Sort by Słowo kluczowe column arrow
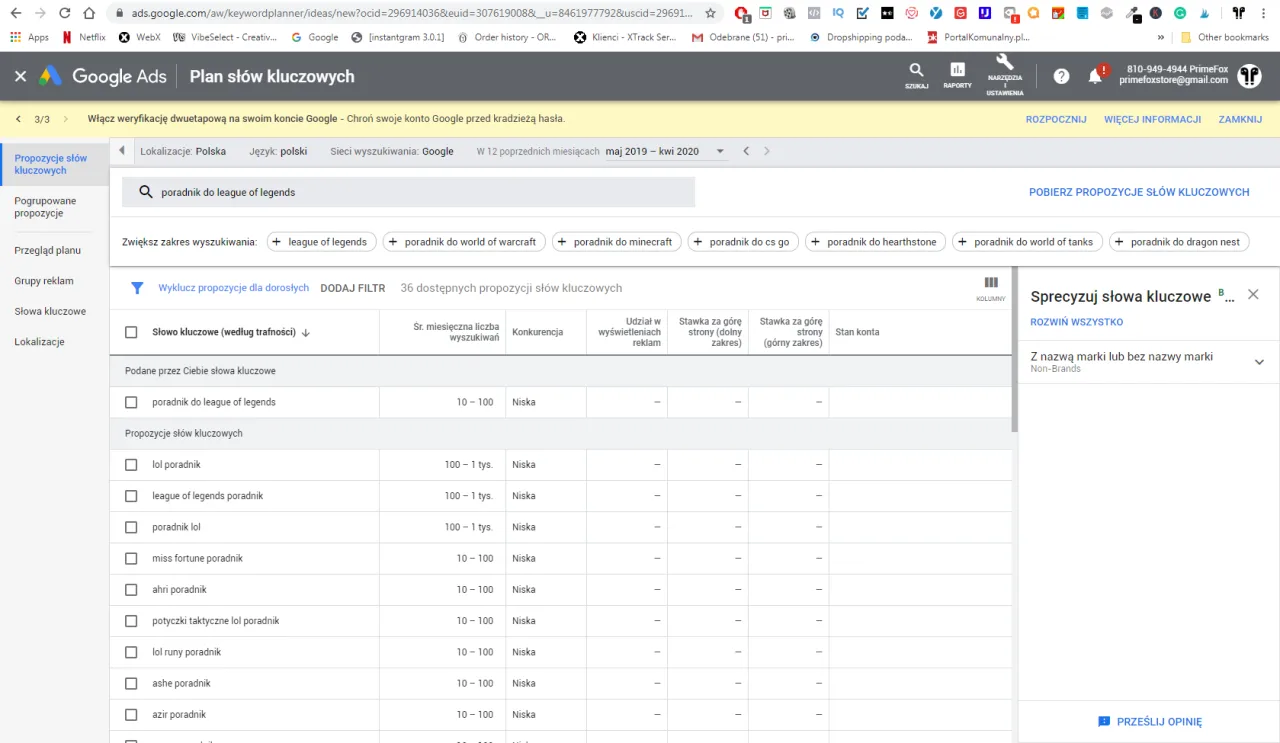Screen dimensions: 1280x743 pyautogui.click(x=306, y=333)
